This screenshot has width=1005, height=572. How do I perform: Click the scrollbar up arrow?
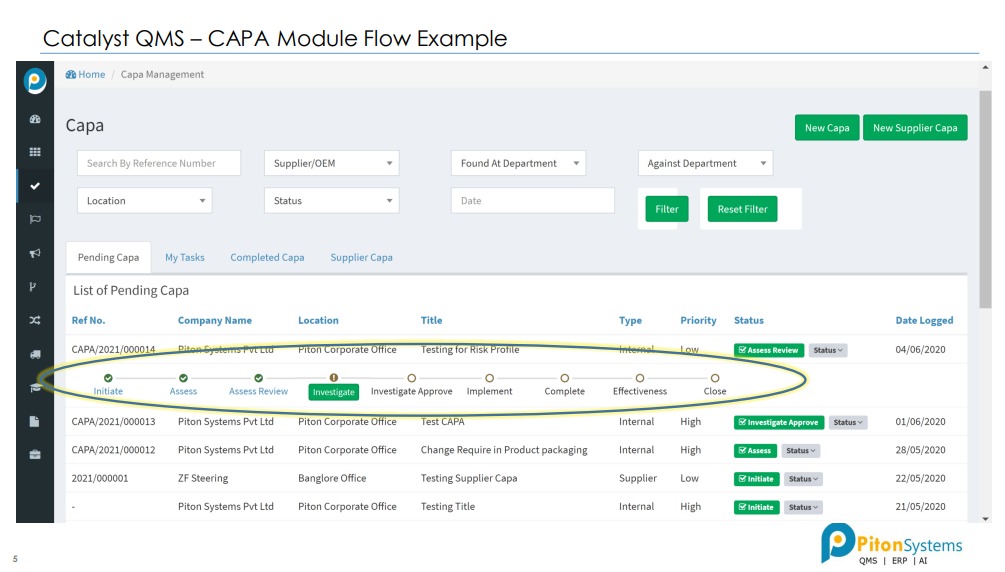pyautogui.click(x=985, y=67)
